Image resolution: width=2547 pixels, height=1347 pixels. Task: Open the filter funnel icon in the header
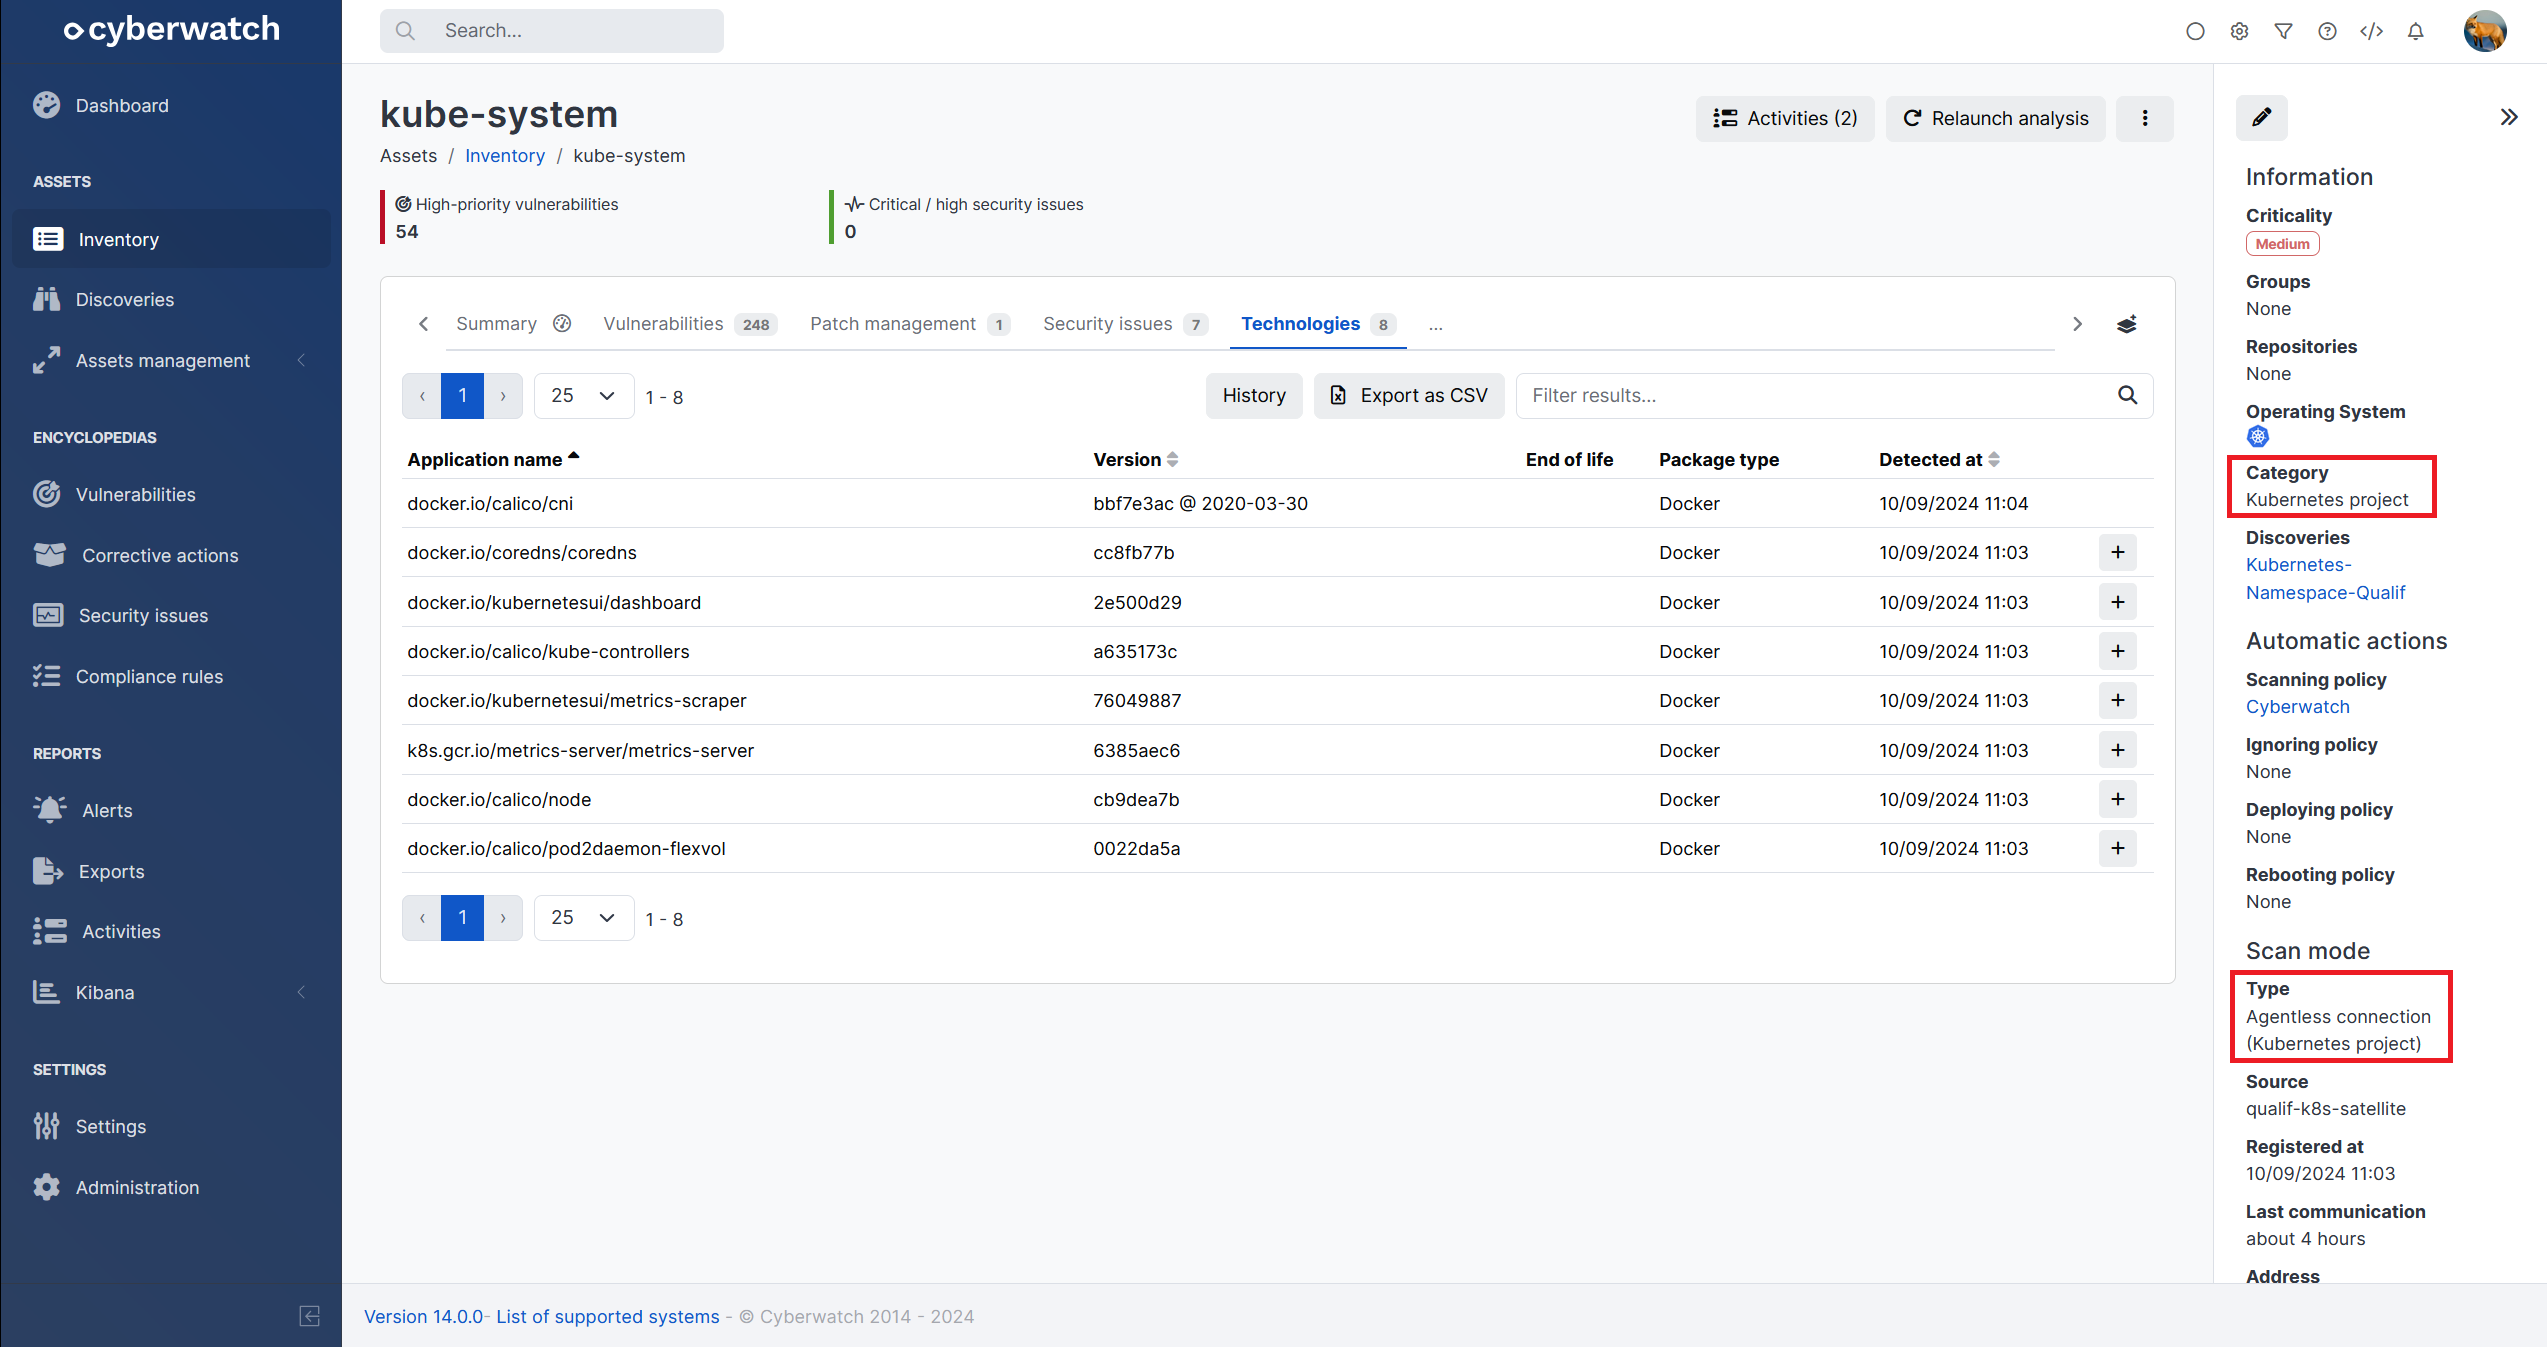click(2283, 31)
